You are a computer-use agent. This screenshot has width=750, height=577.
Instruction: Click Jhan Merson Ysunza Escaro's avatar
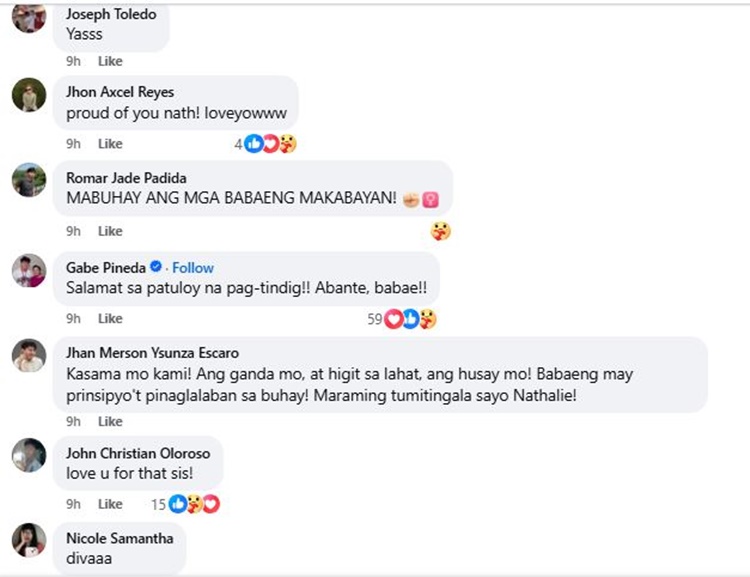click(29, 355)
